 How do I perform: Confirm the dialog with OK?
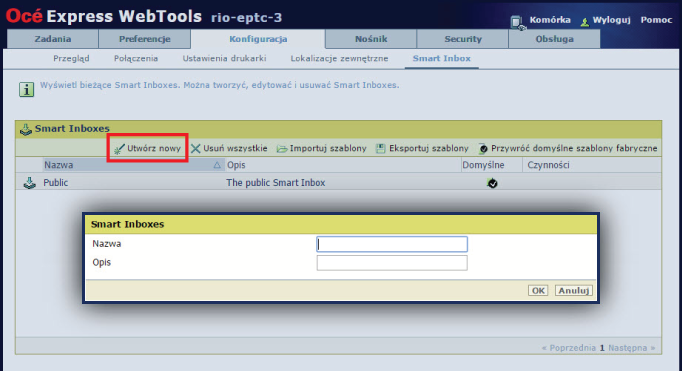(x=538, y=291)
